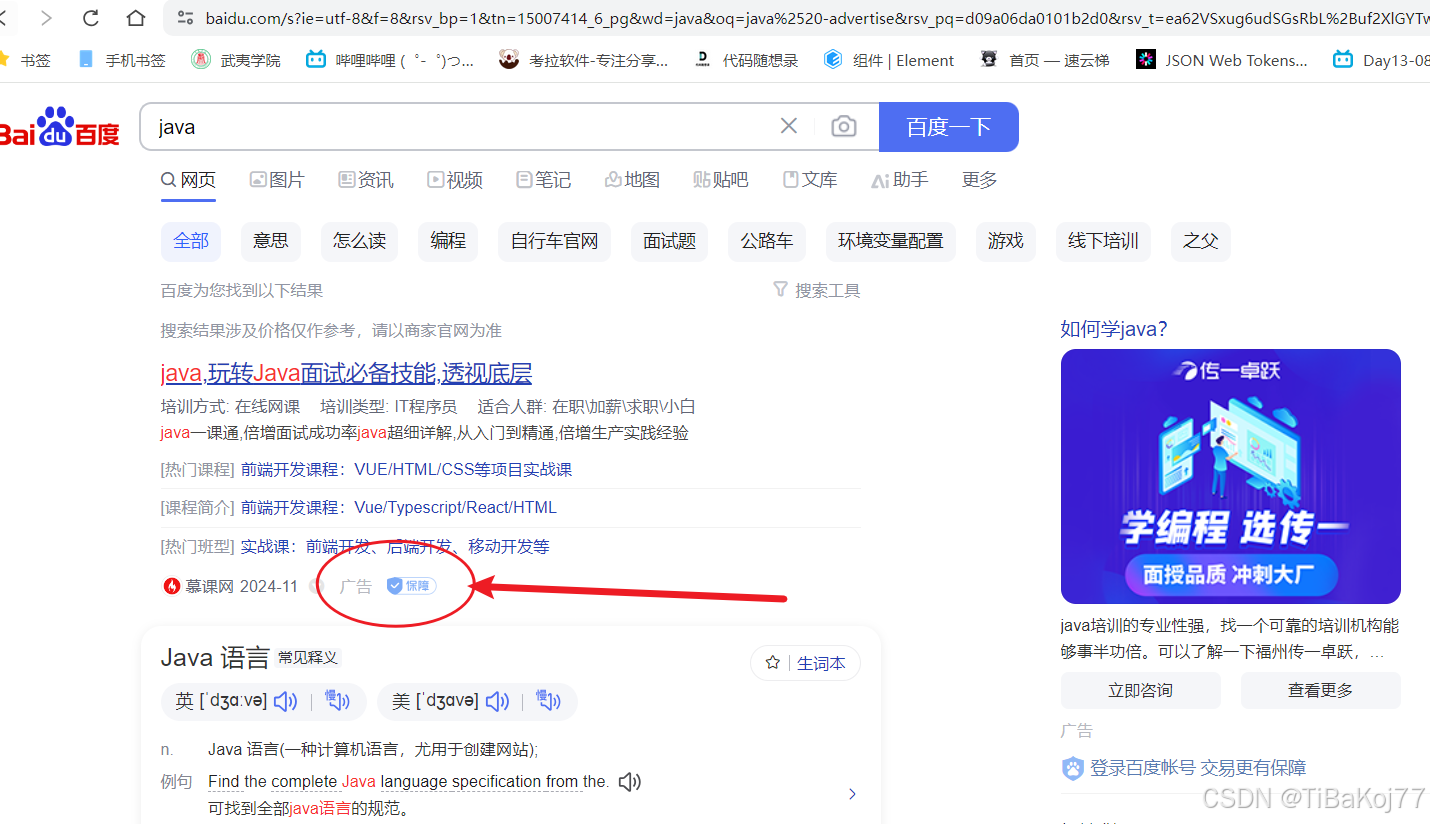1430x824 pixels.
Task: Play example sentence audio speaker
Action: pyautogui.click(x=629, y=782)
